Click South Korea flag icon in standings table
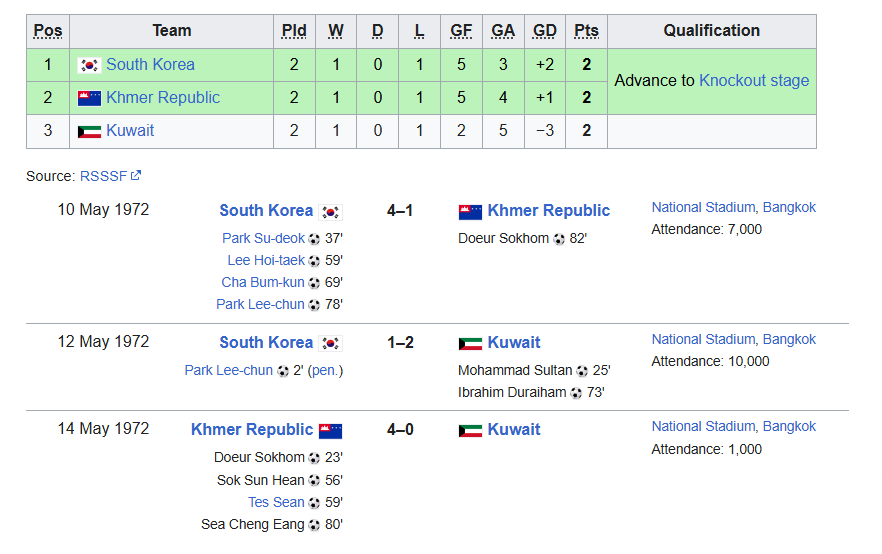The image size is (882, 554). (x=90, y=65)
